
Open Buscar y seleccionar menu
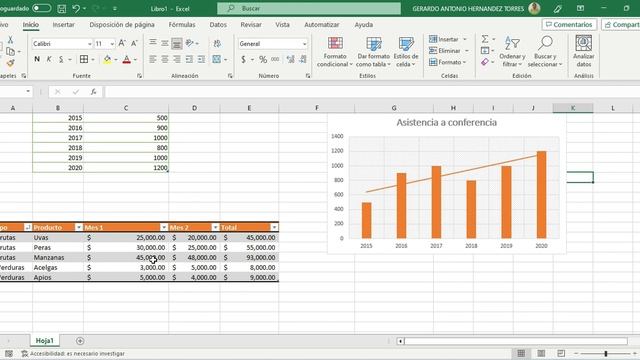pos(544,52)
